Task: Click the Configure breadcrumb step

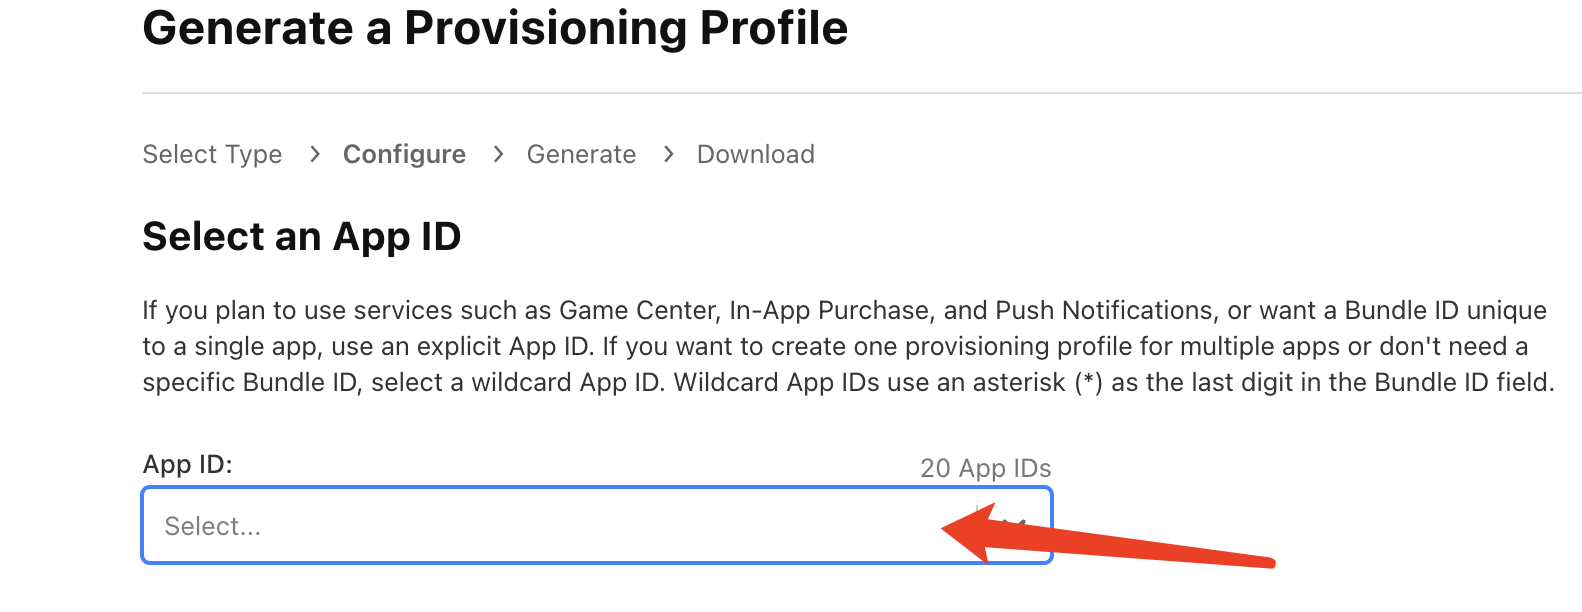Action: pyautogui.click(x=404, y=155)
